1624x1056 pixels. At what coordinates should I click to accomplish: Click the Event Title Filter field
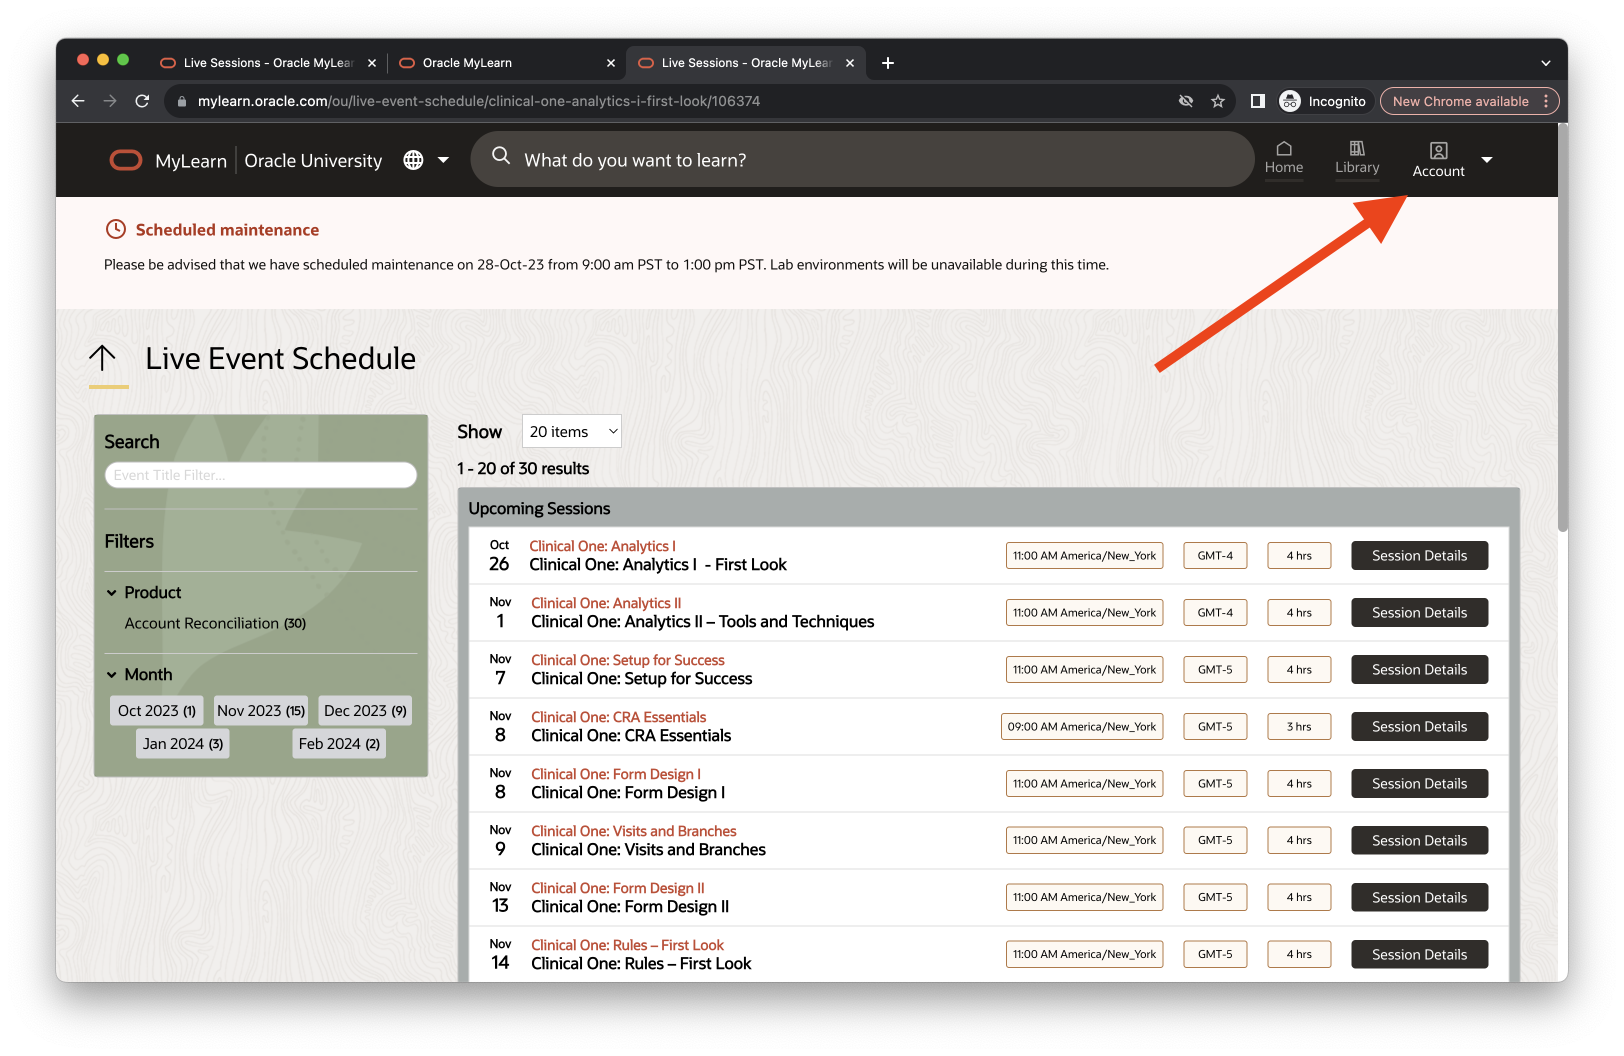tap(261, 475)
